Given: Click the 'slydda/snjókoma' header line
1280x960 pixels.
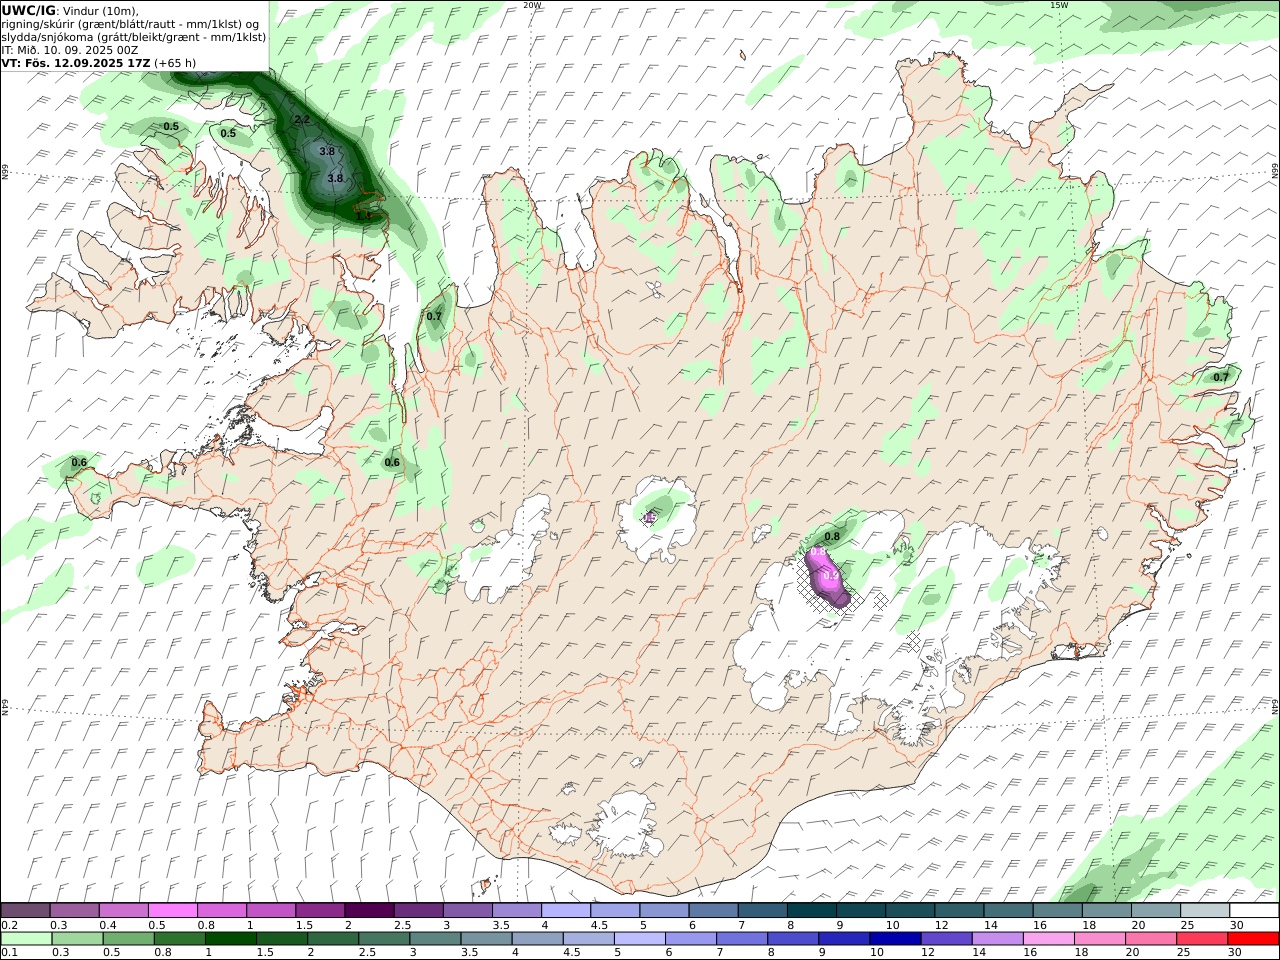Looking at the screenshot, I should (x=133, y=36).
